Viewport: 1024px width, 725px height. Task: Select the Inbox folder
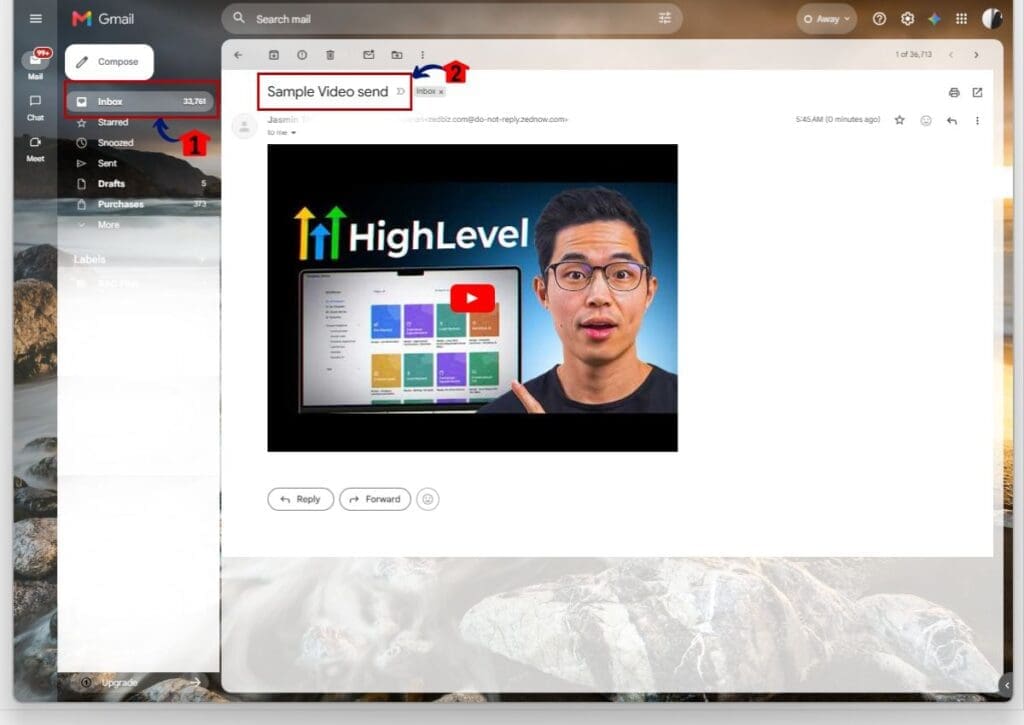(140, 101)
